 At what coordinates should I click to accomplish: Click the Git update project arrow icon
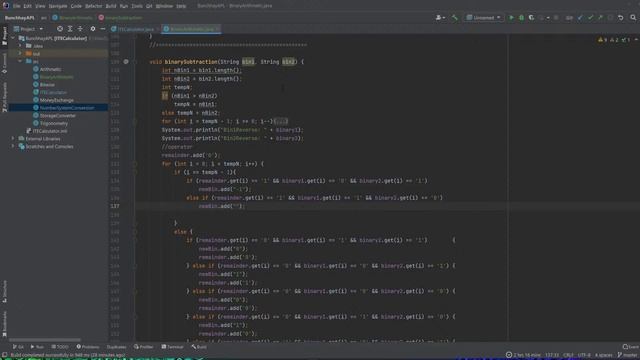(580, 18)
